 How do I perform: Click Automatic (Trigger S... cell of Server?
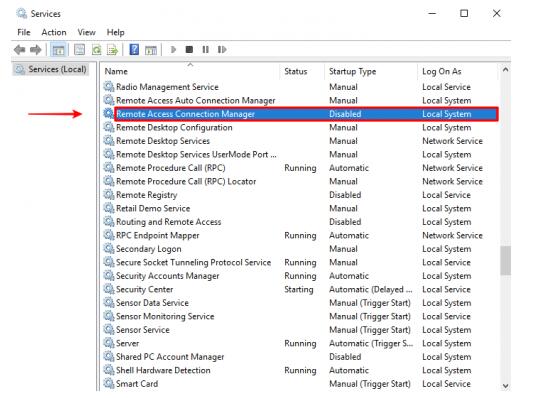(x=371, y=343)
